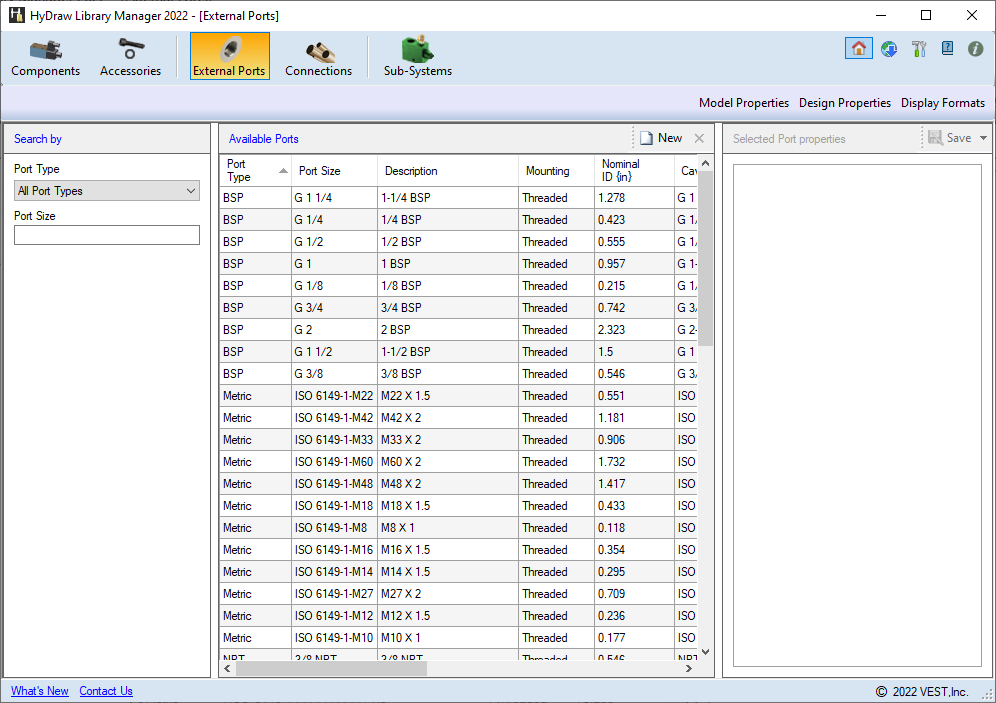Click the Port Size search field
996x703 pixels.
107,235
